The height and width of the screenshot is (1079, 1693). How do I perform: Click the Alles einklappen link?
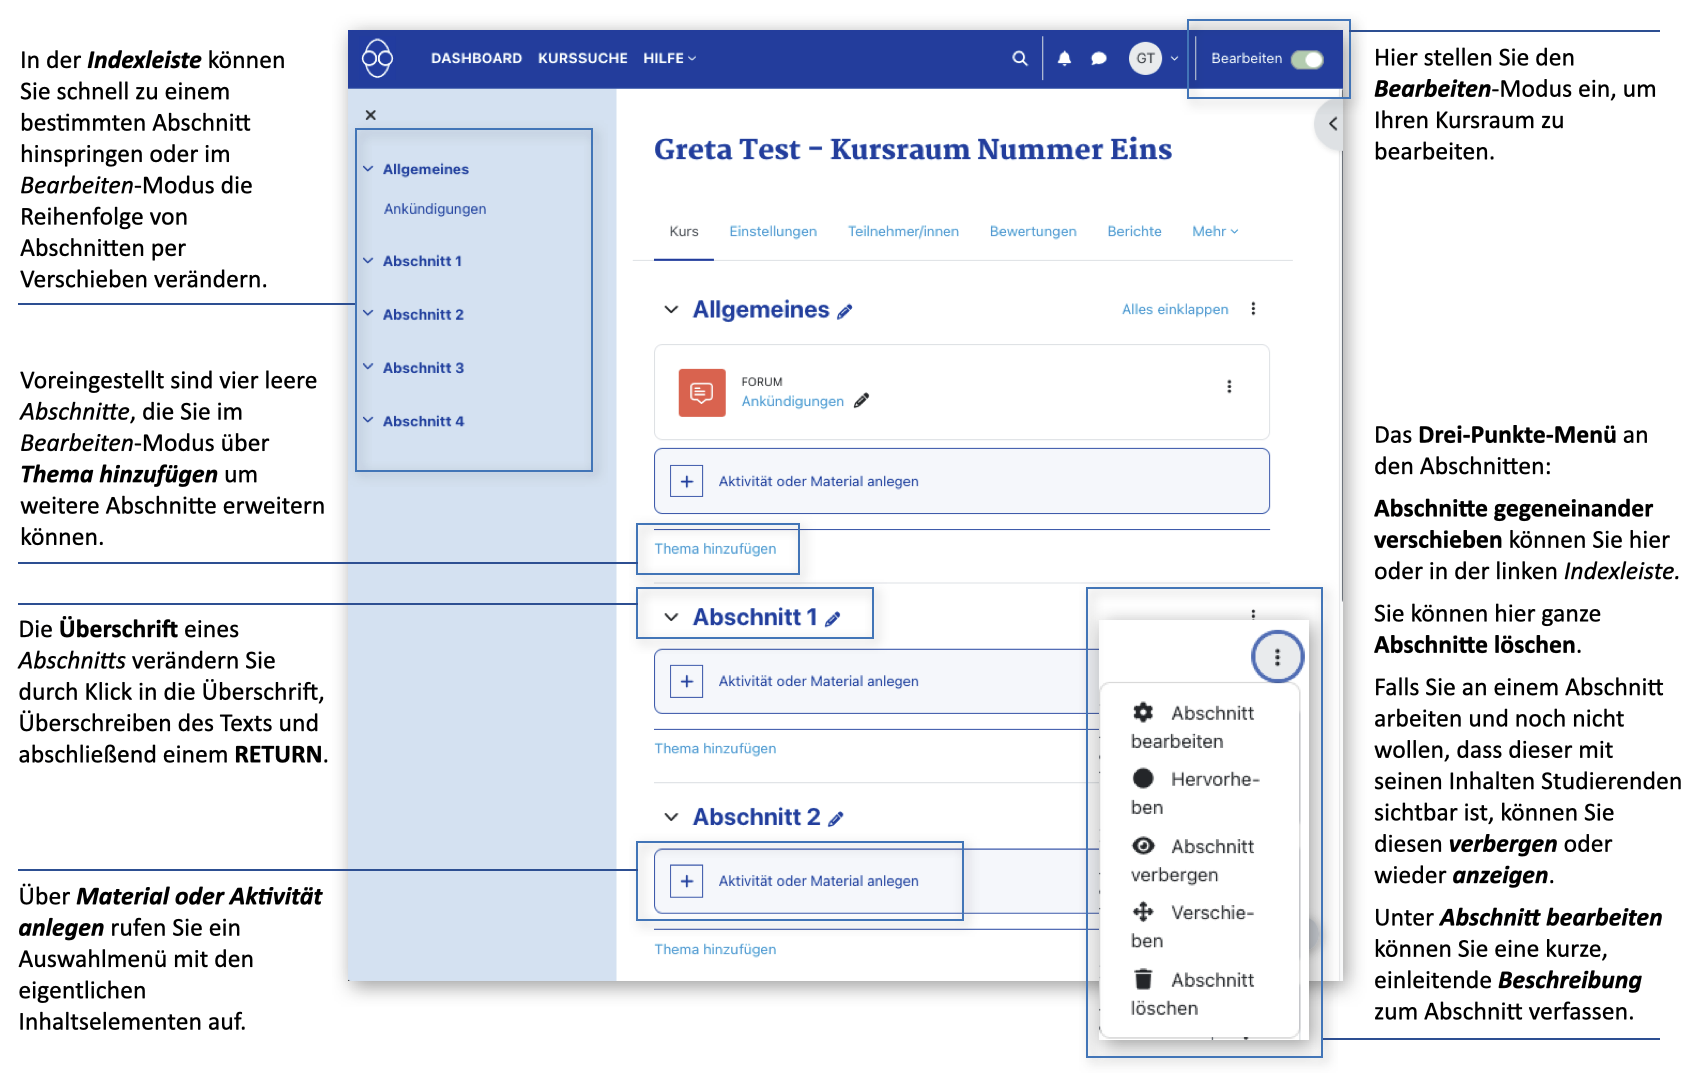click(x=1174, y=310)
